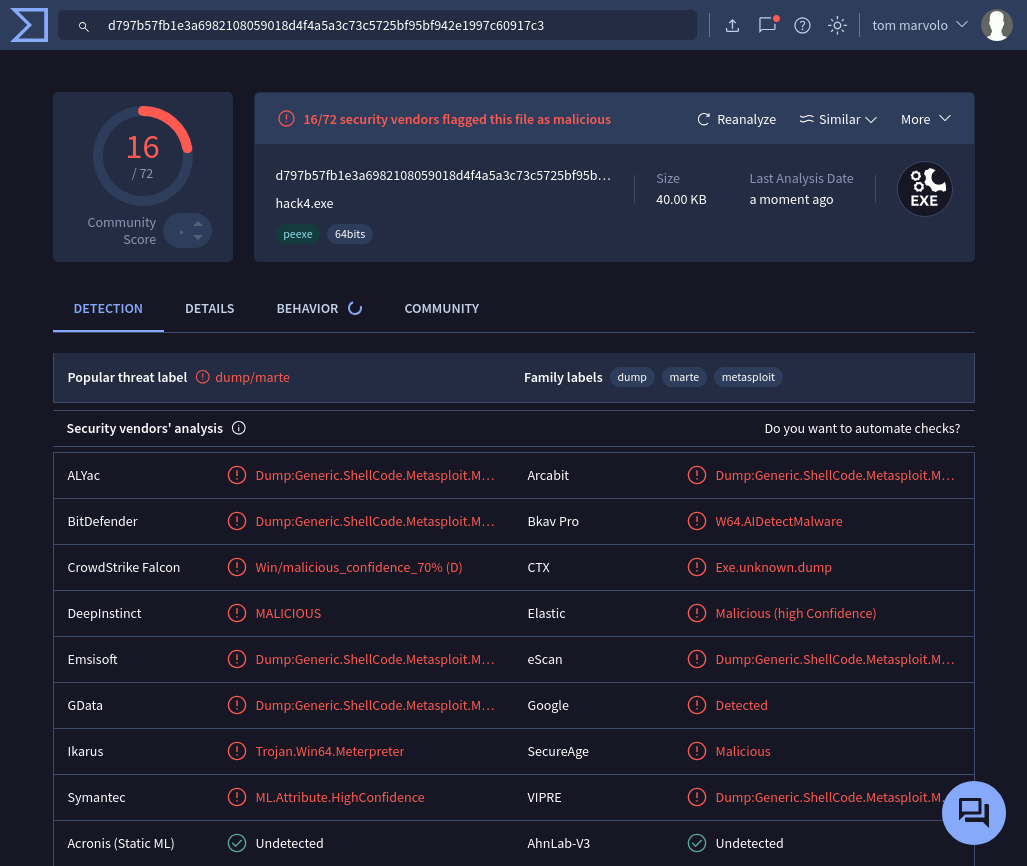The height and width of the screenshot is (866, 1027).
Task: Click the 40.00 KB size value
Action: coord(681,199)
